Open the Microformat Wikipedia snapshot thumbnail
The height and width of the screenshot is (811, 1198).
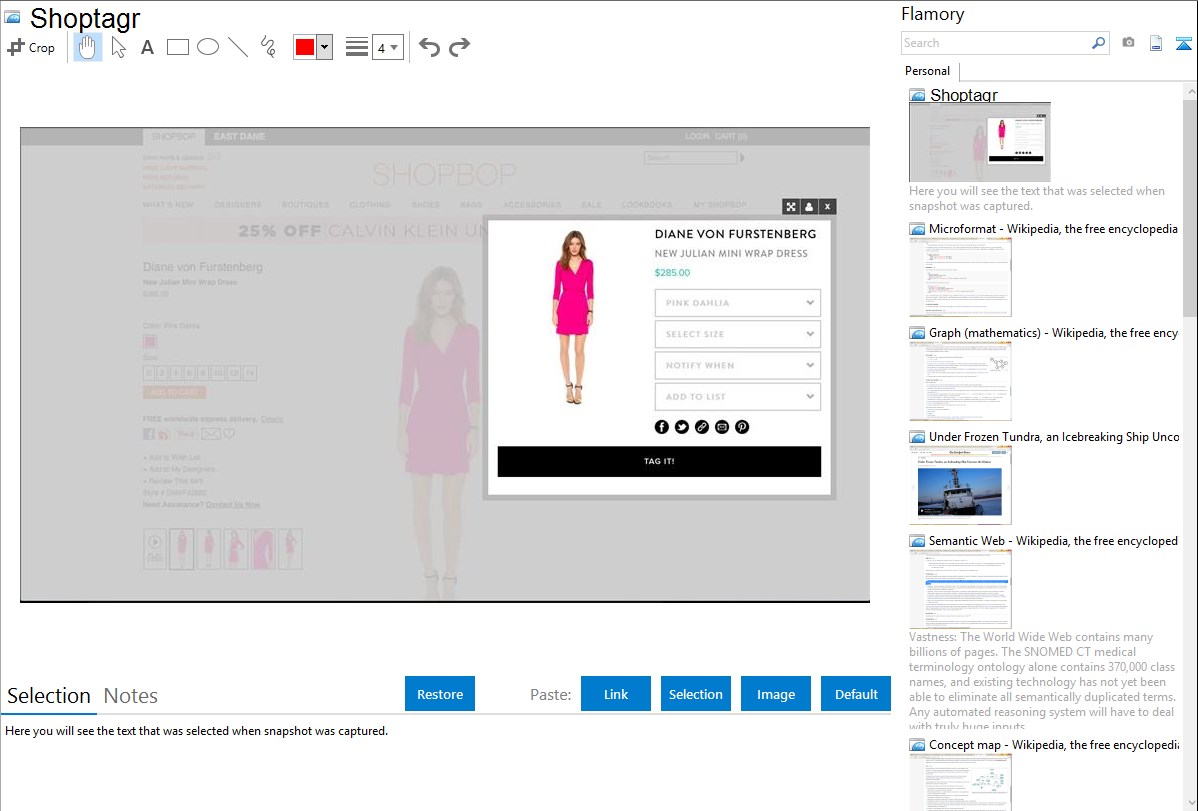960,277
